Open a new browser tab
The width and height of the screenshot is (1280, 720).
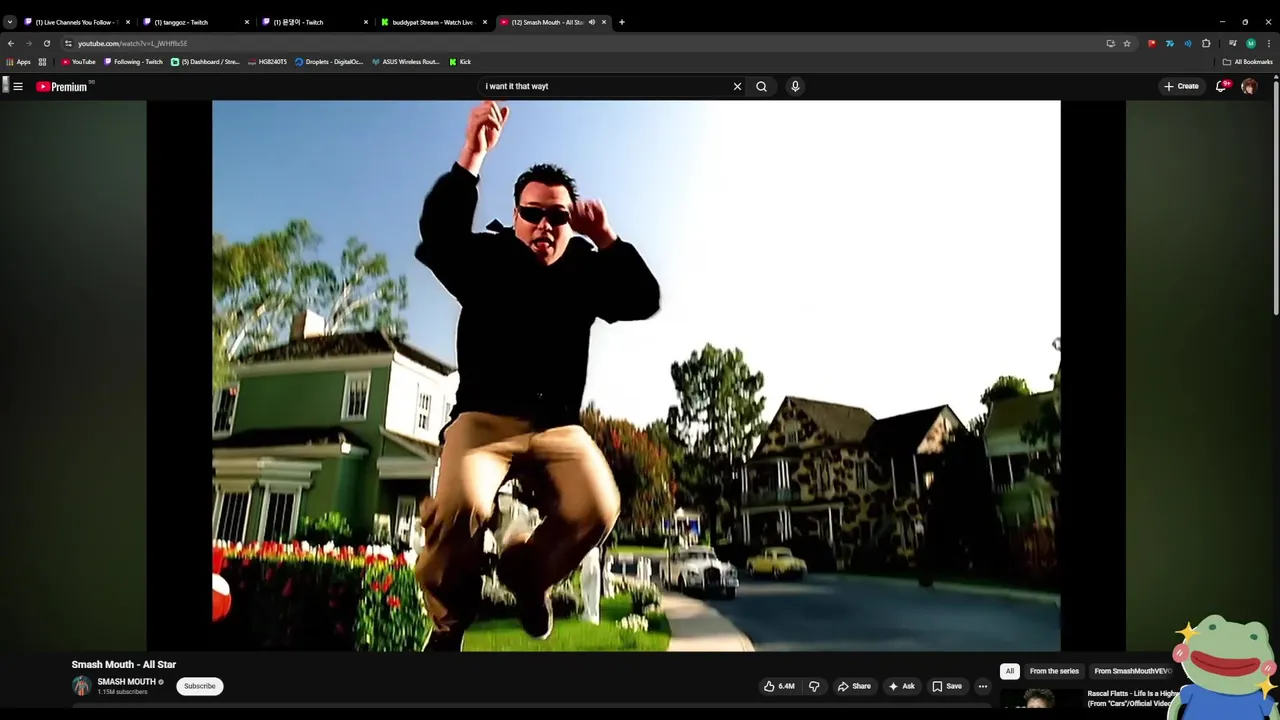pyautogui.click(x=621, y=22)
